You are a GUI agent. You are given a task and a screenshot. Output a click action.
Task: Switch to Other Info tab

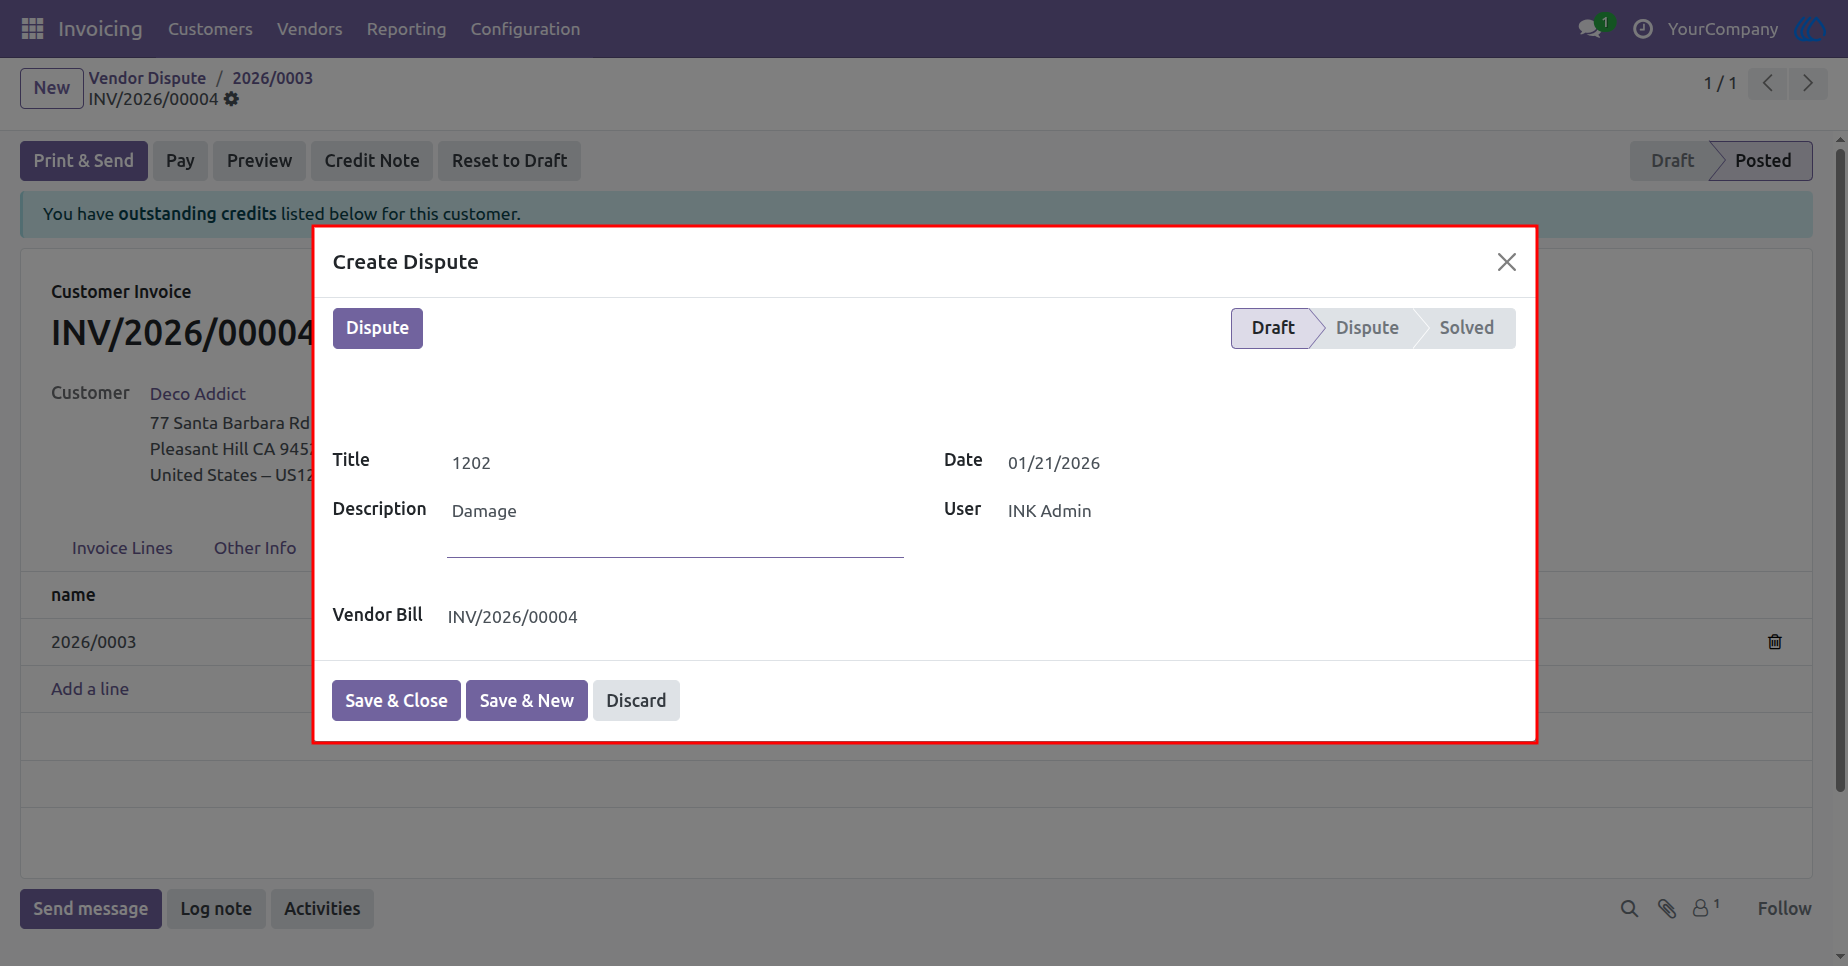[x=255, y=548]
